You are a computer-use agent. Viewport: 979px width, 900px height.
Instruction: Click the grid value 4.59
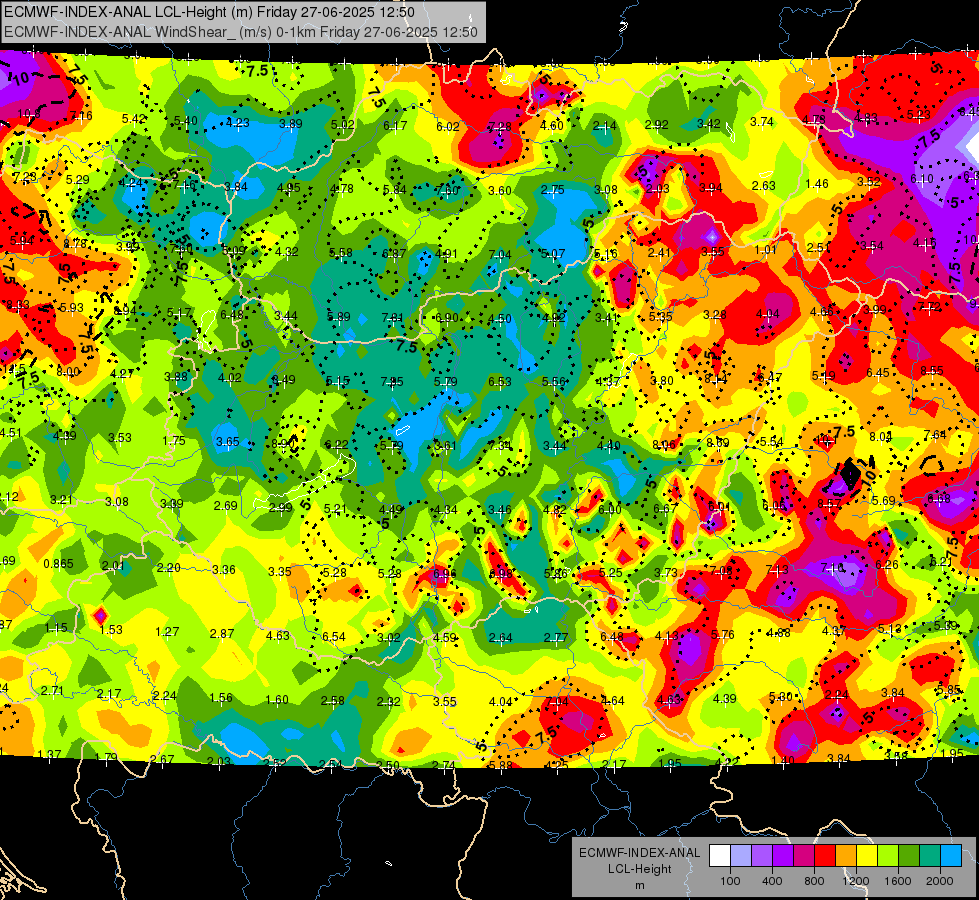(445, 638)
